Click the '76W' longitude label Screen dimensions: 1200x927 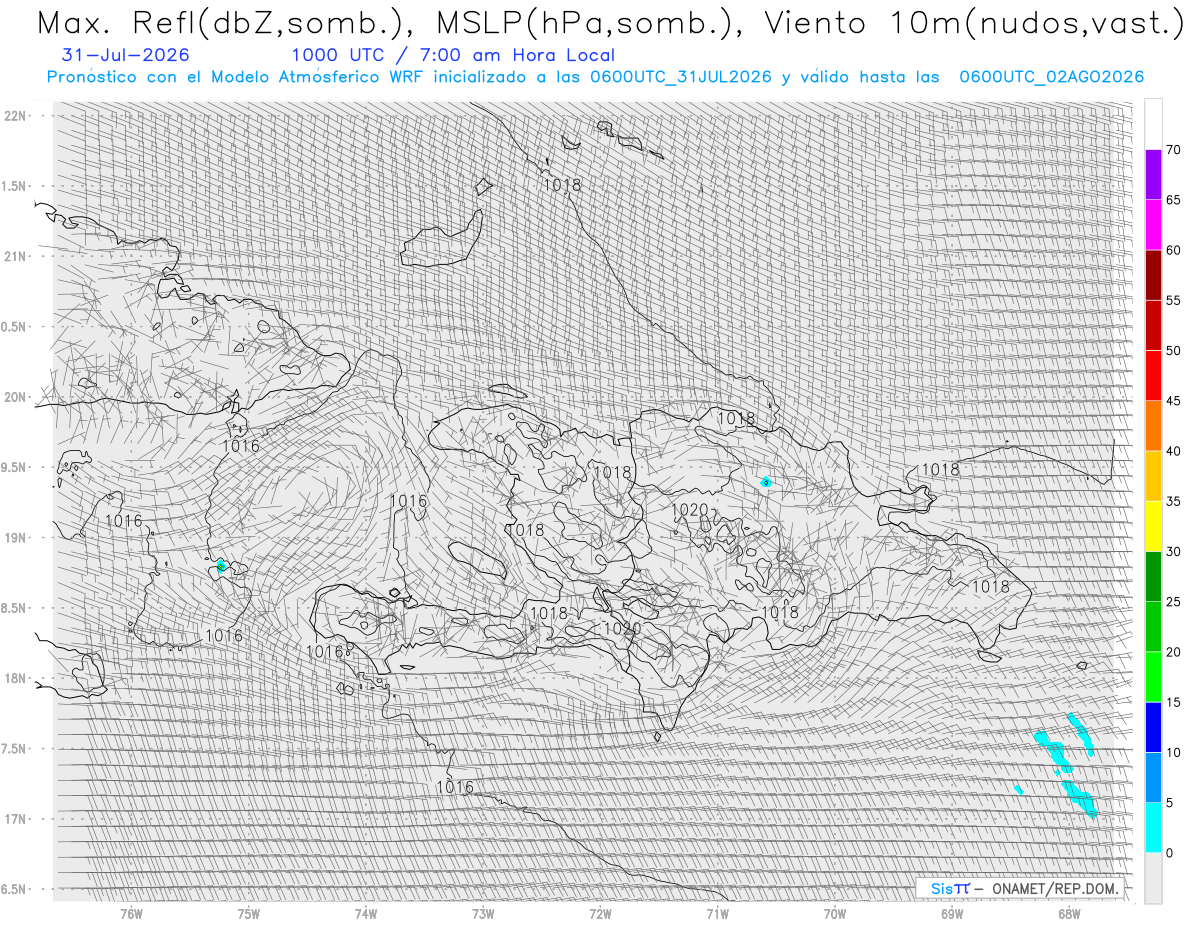click(x=131, y=914)
